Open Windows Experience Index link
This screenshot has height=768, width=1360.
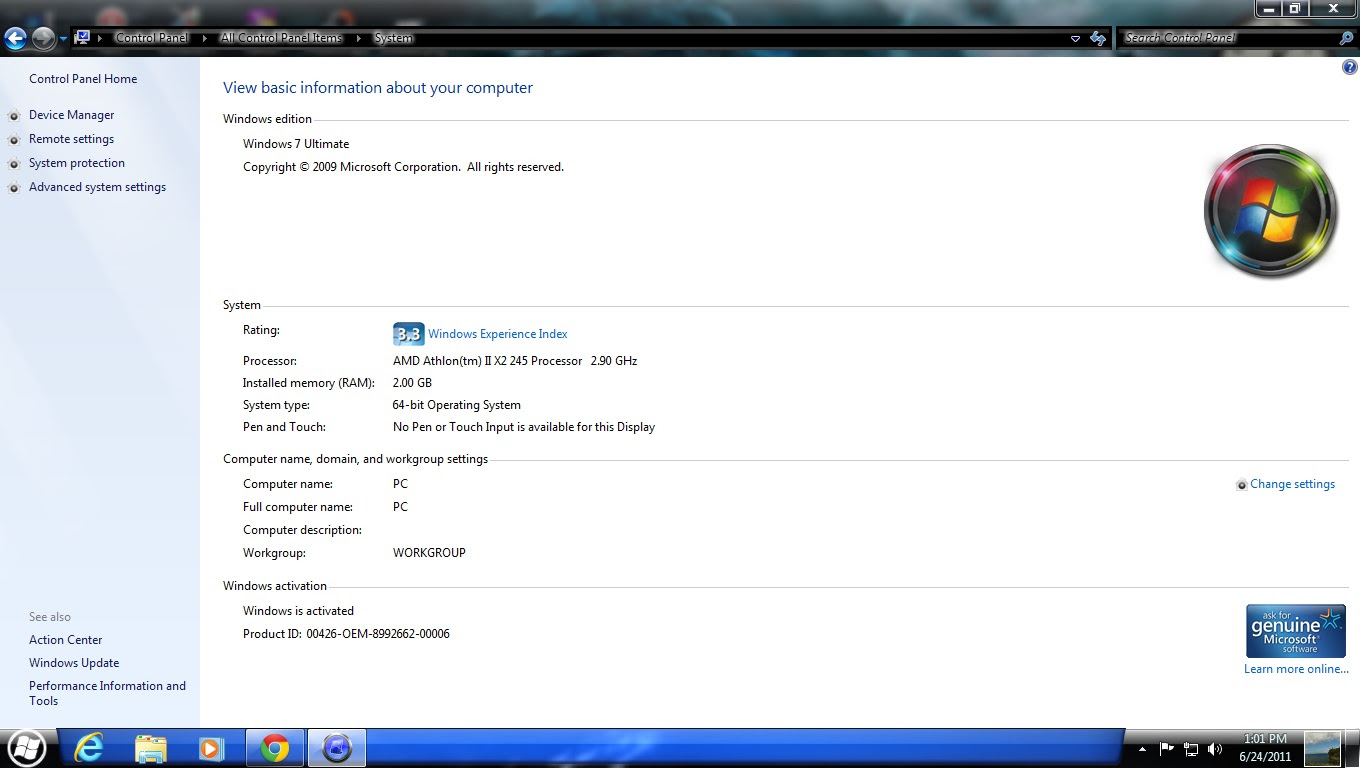[498, 334]
